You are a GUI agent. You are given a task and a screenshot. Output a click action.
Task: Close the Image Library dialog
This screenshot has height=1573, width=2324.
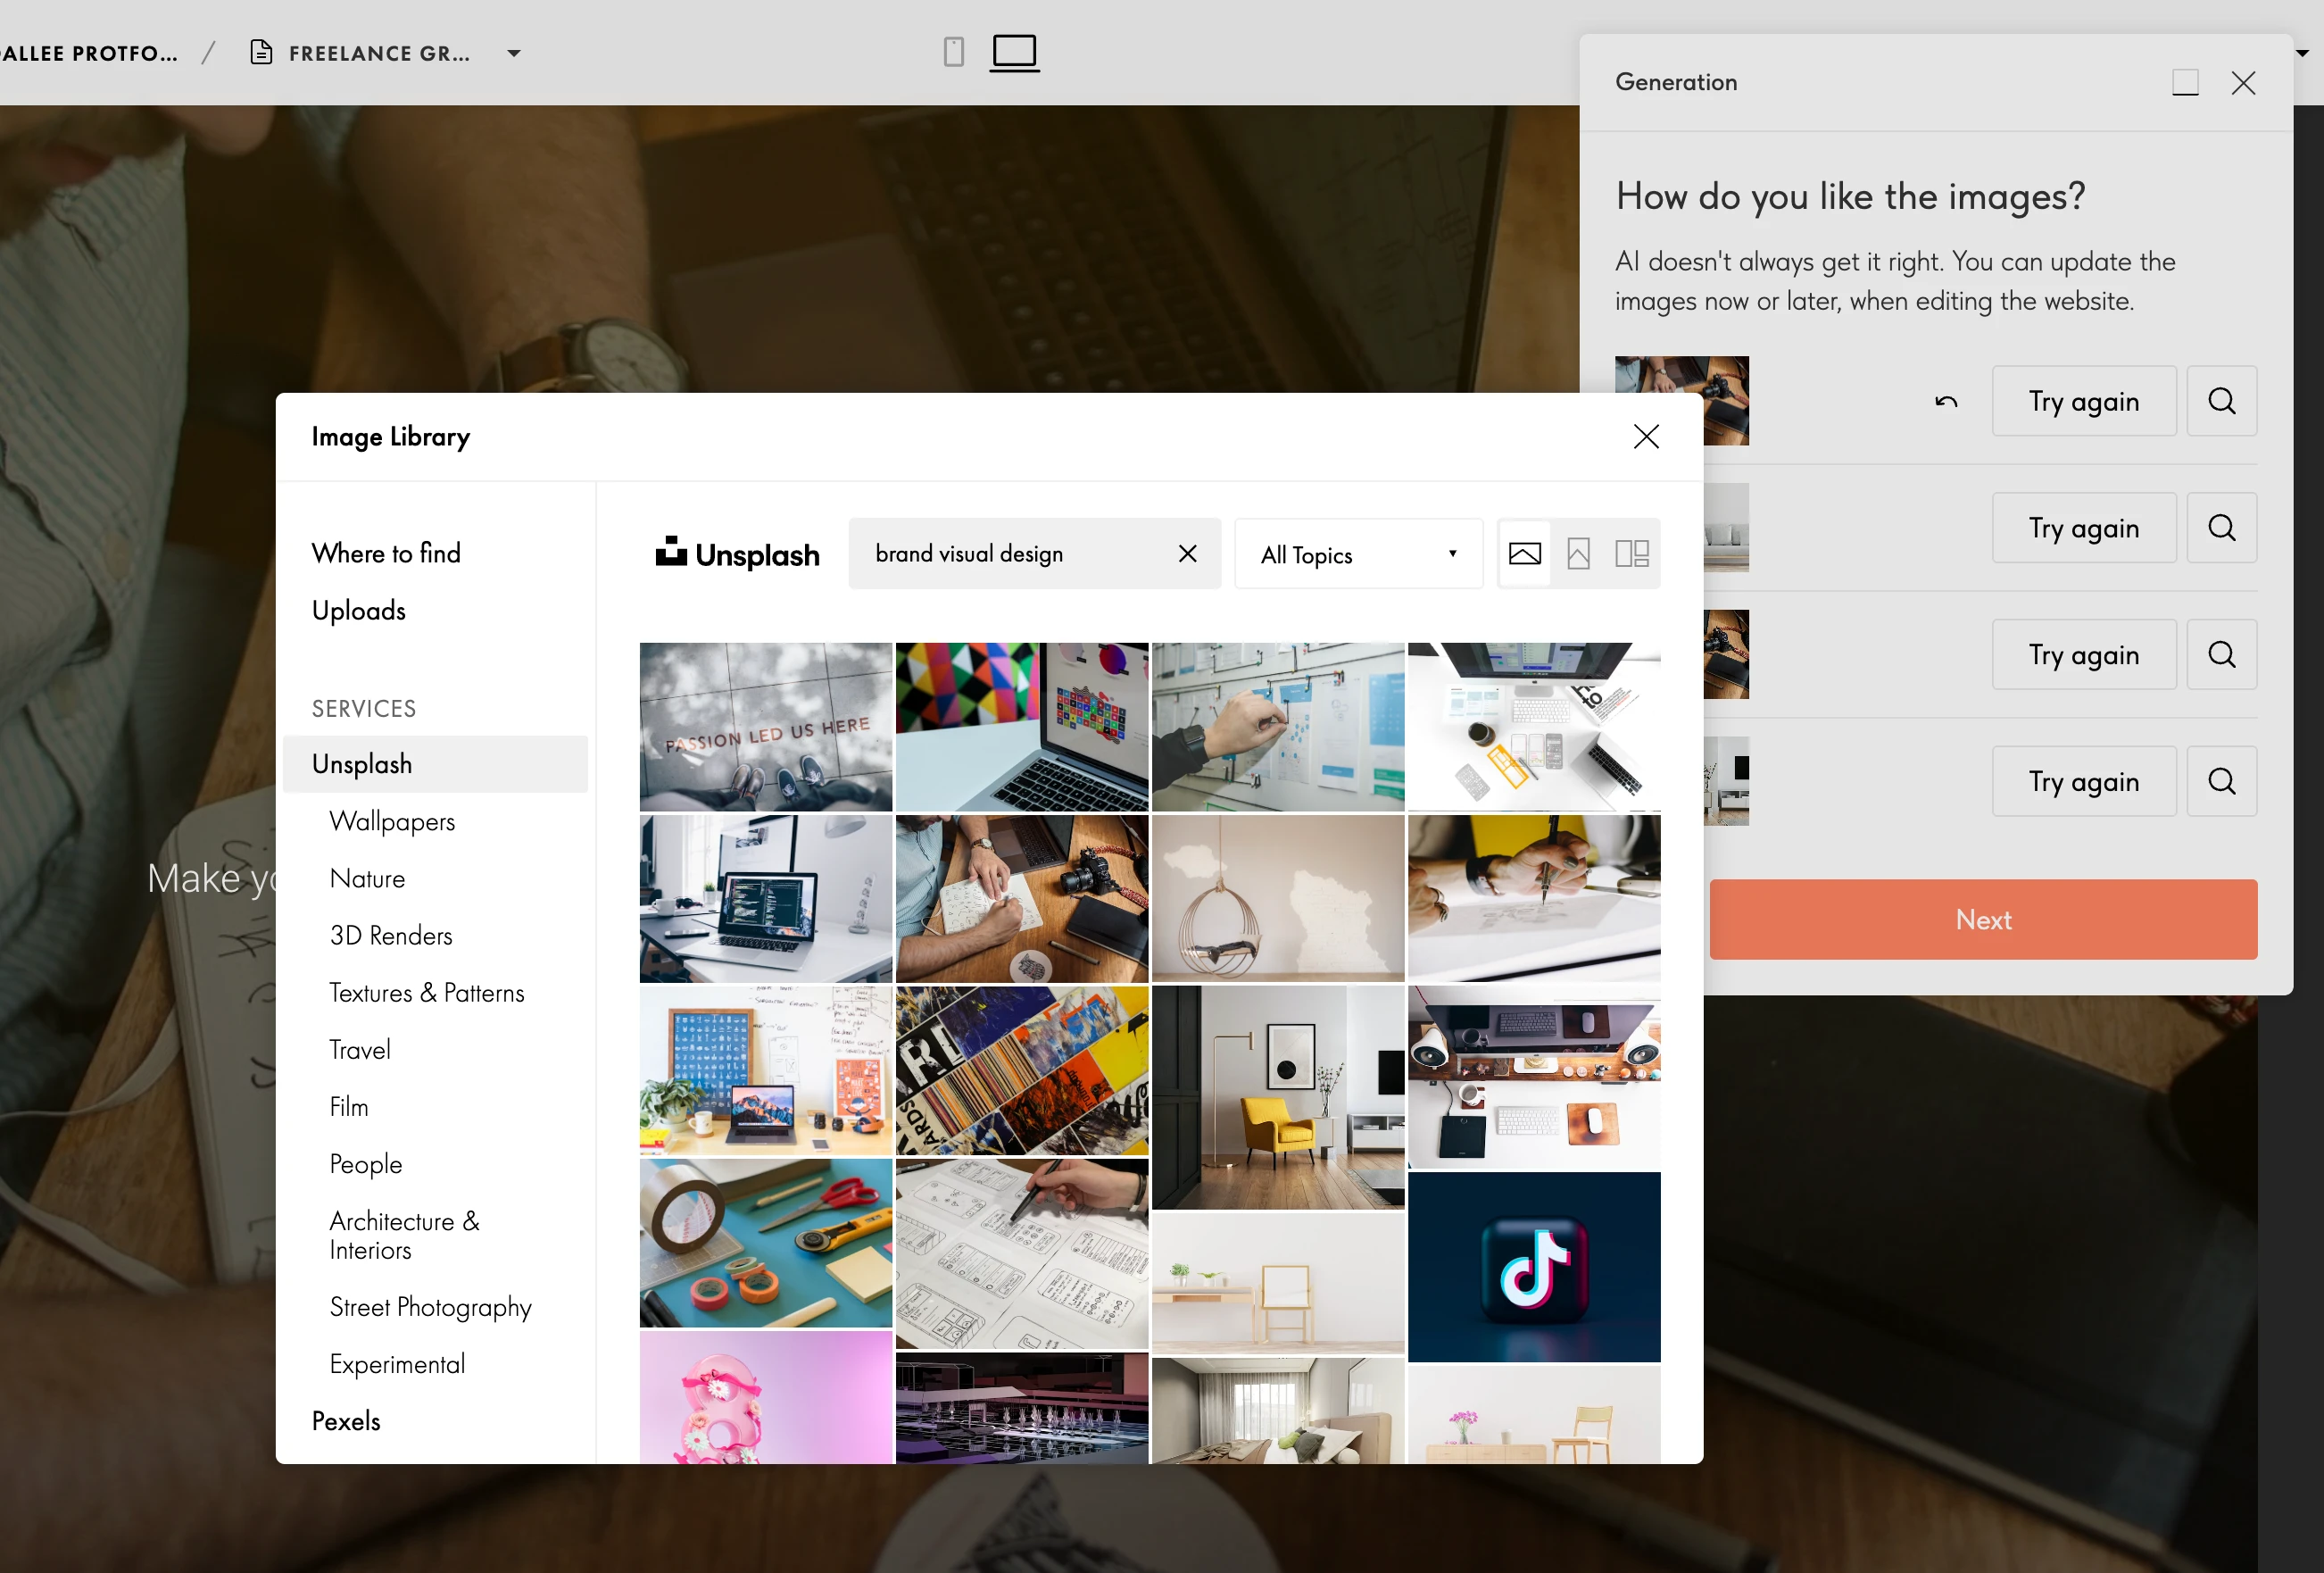coord(1646,437)
